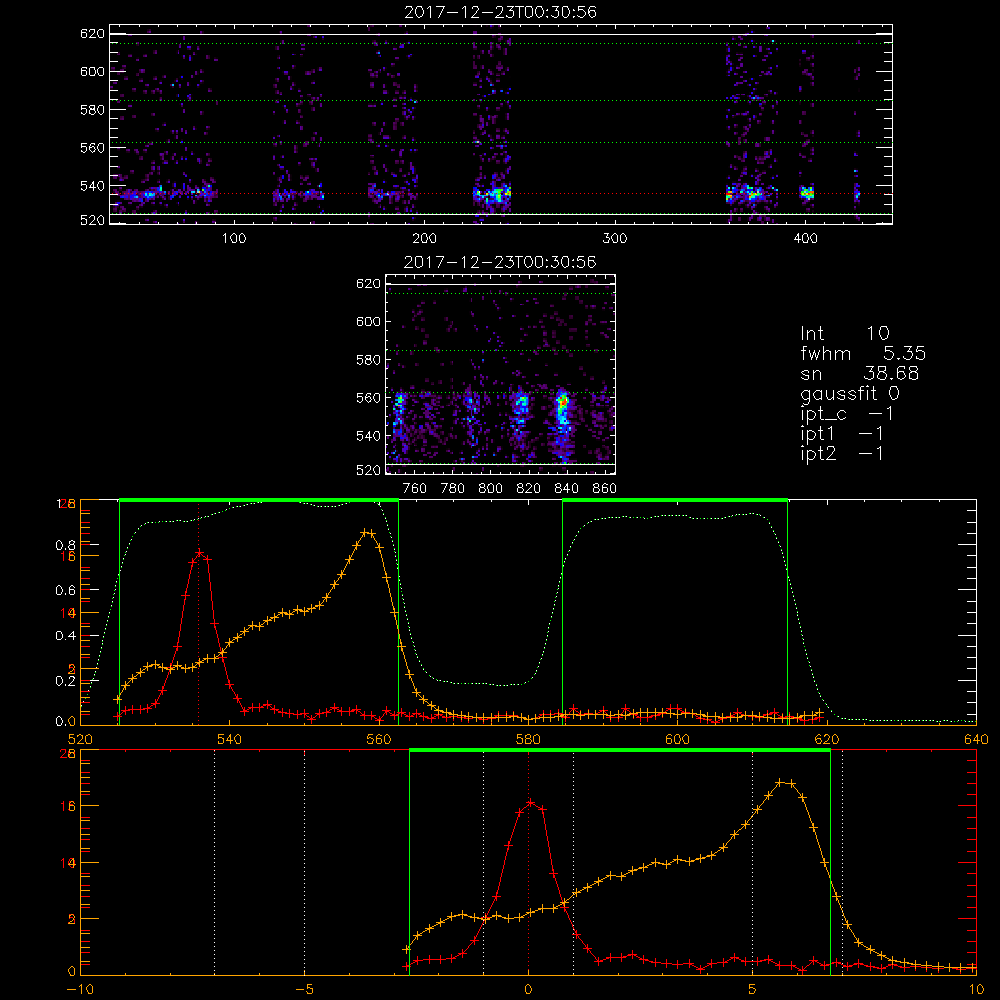The height and width of the screenshot is (1000, 1000).
Task: Click the red peak at 0 in bottom plot
Action: [529, 802]
